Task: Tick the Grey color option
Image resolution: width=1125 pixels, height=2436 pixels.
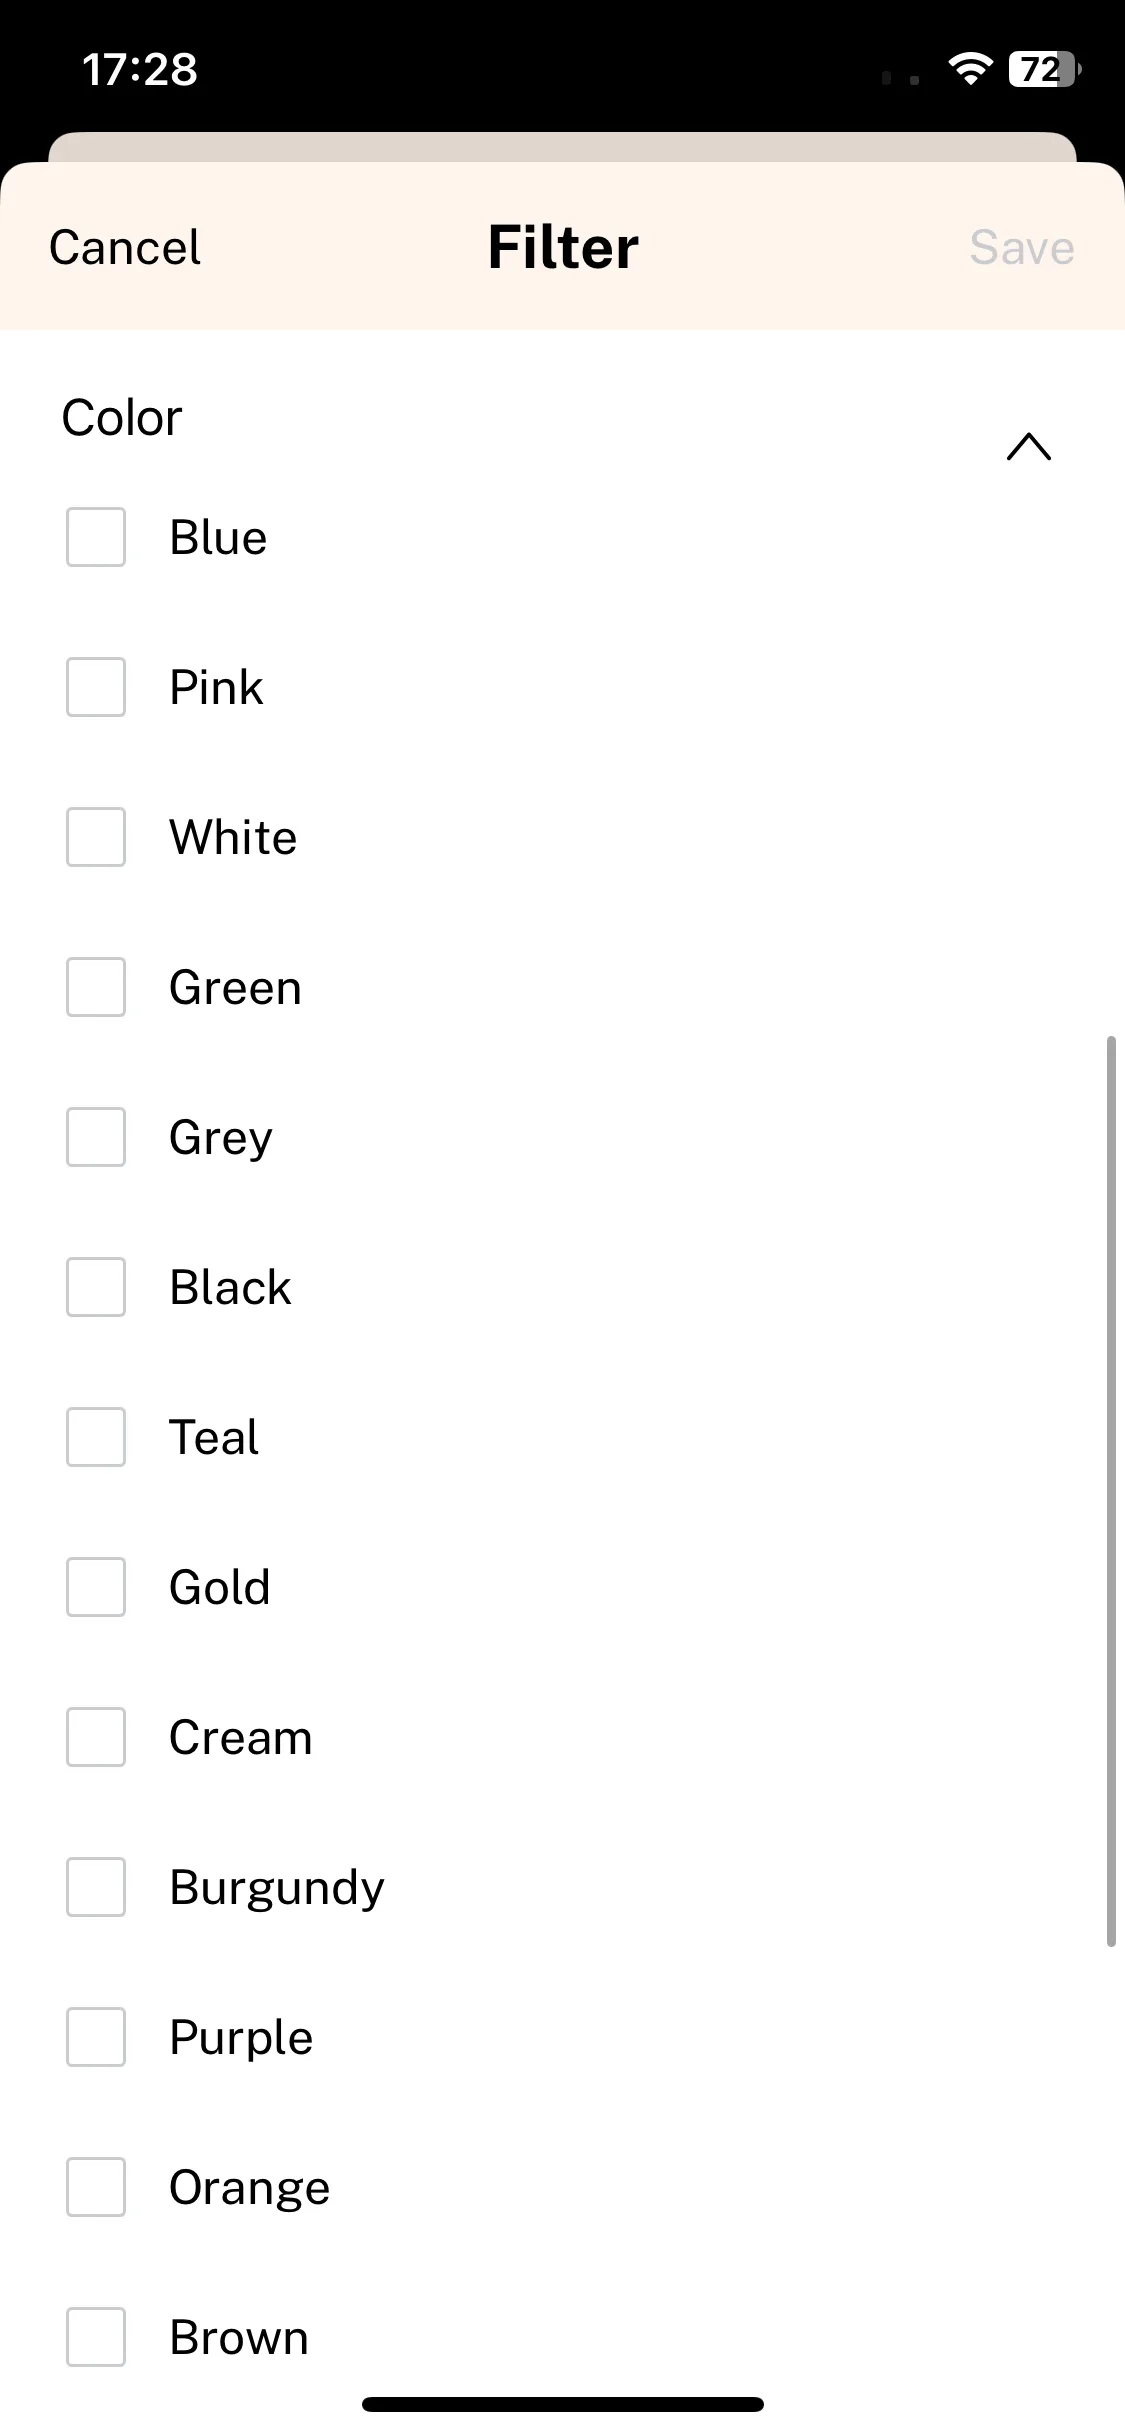Action: coord(96,1137)
